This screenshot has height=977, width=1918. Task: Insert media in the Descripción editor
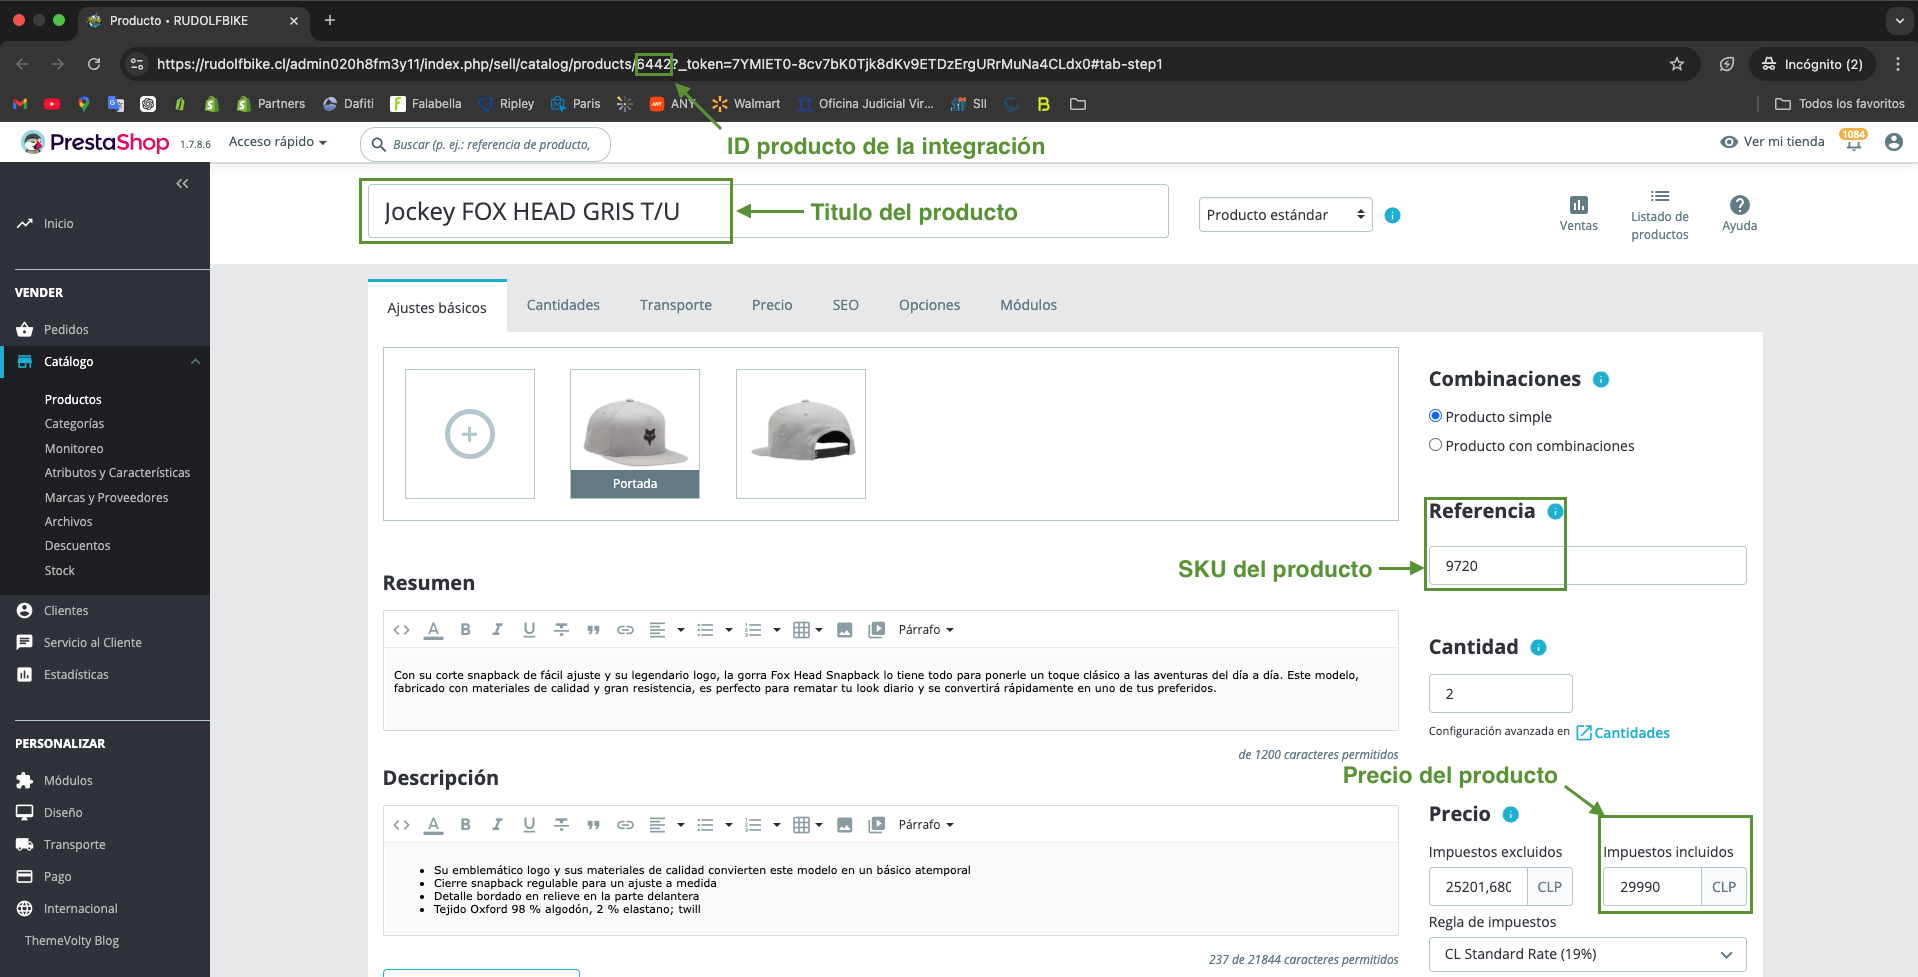point(877,825)
